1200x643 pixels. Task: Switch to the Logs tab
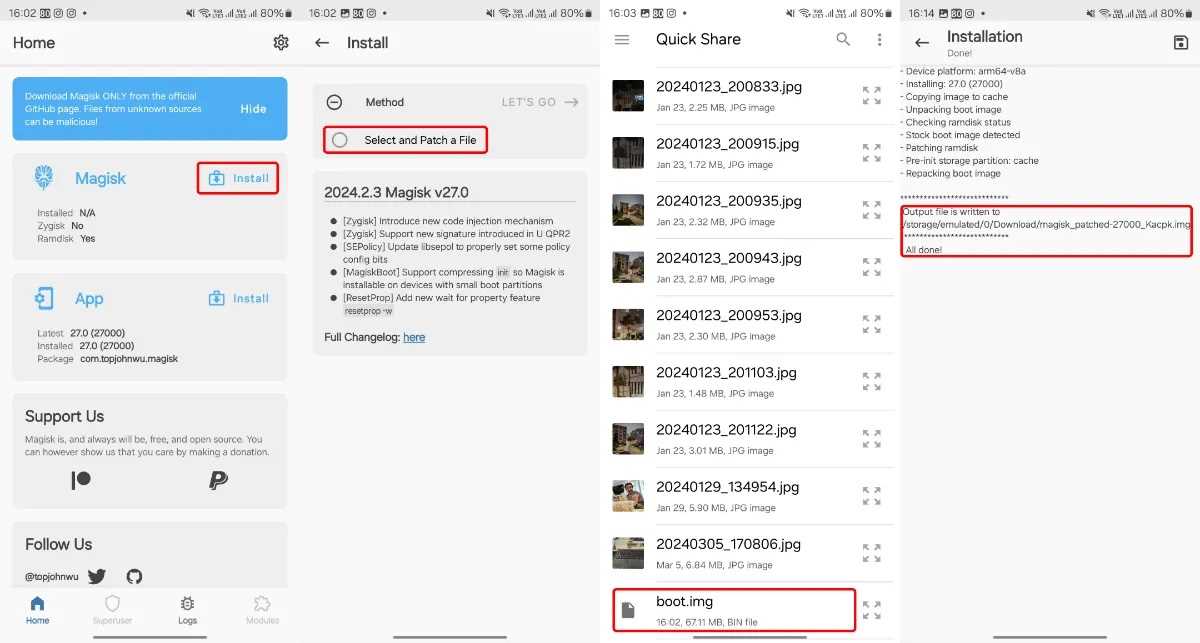[187, 609]
